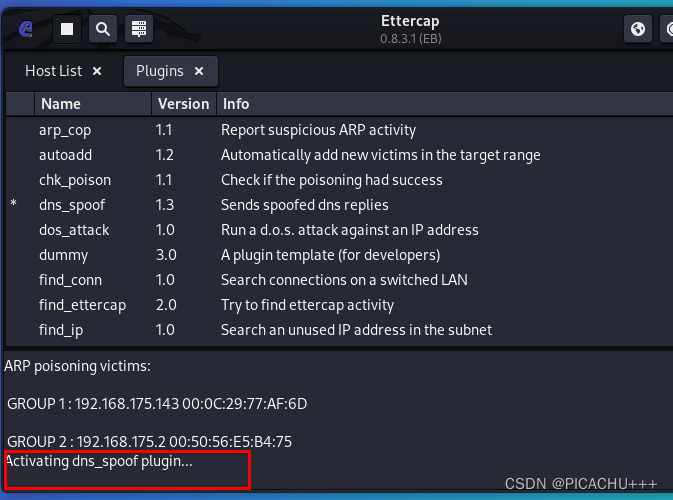This screenshot has width=673, height=500.
Task: Select the chk_poison plugin entry
Action: click(x=74, y=180)
